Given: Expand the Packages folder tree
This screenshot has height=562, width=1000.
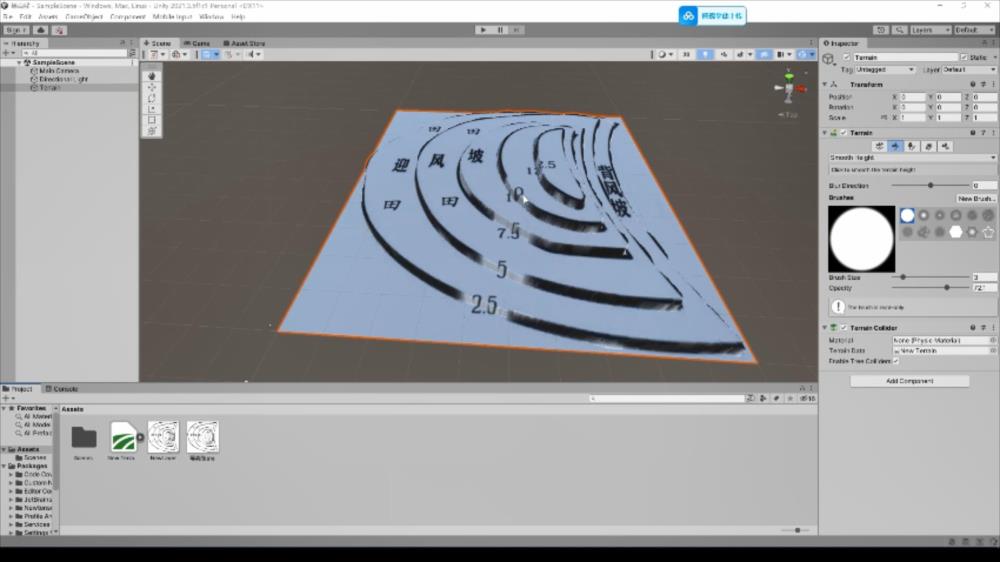Looking at the screenshot, I should (x=4, y=466).
